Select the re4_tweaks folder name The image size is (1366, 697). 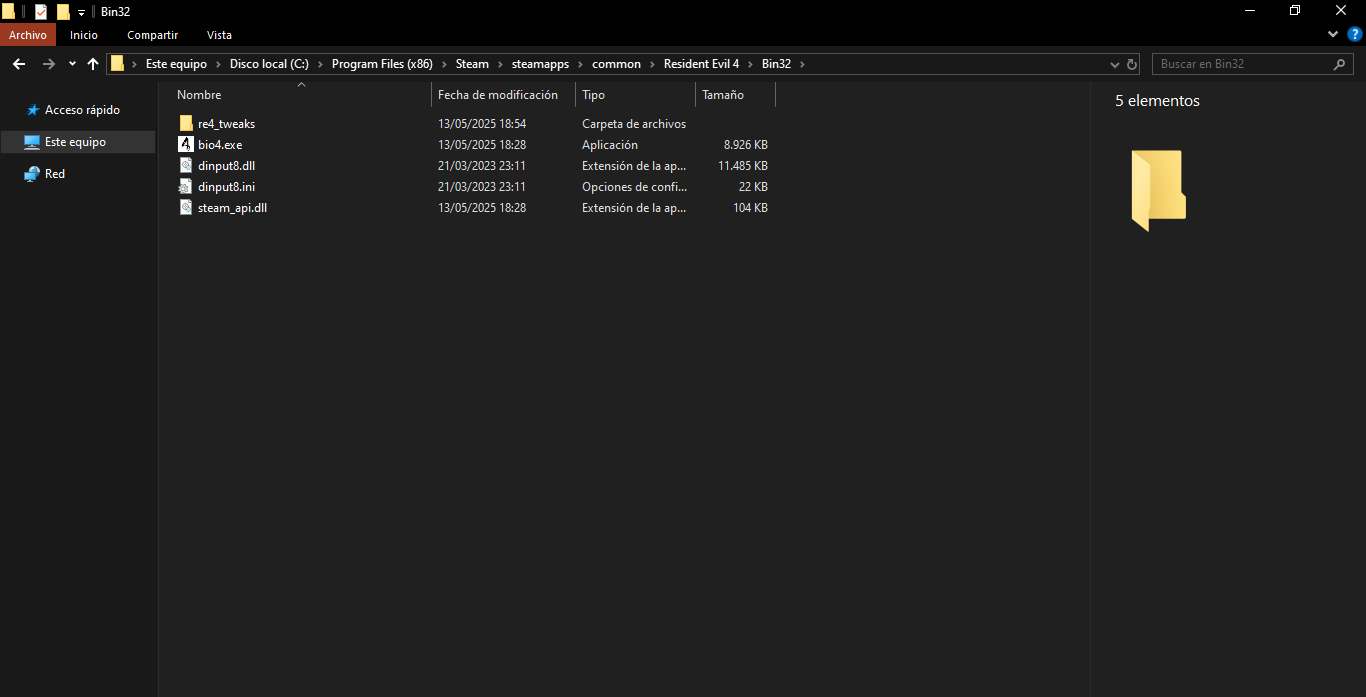[x=226, y=124]
